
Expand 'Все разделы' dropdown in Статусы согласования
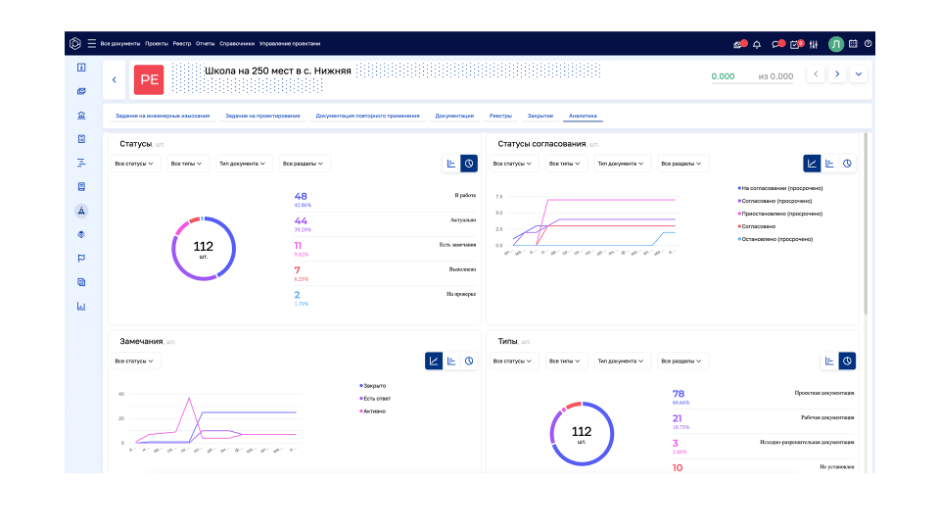tap(685, 163)
